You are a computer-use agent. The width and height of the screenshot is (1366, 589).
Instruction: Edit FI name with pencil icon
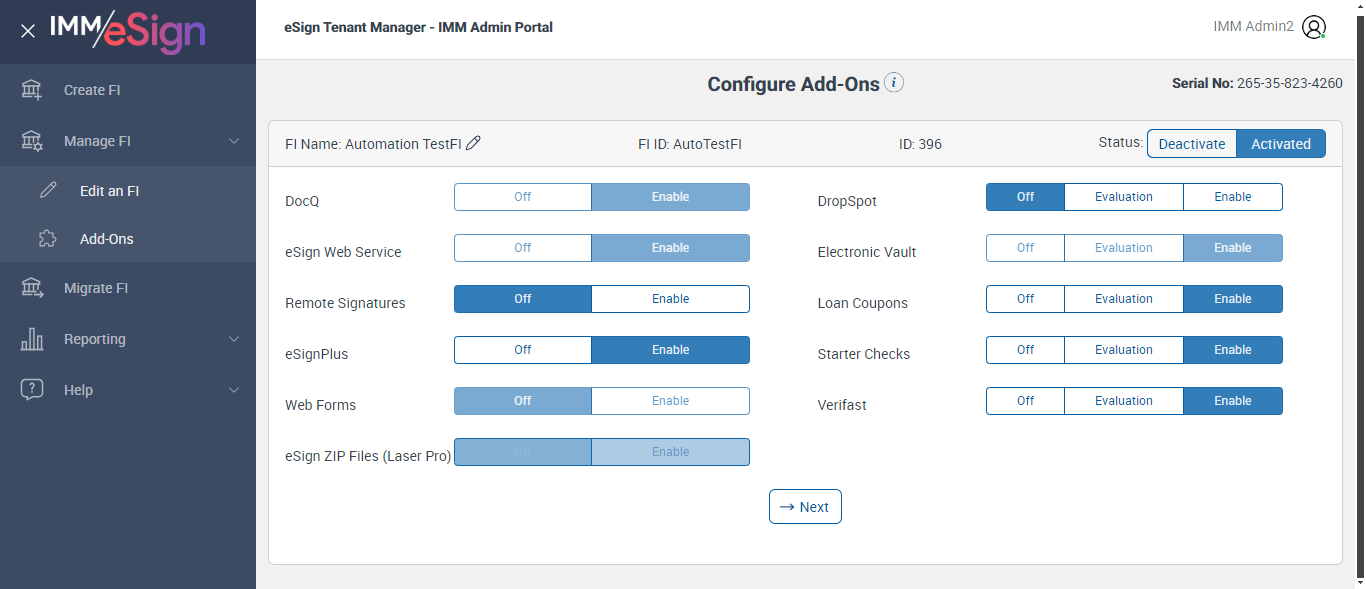click(x=474, y=143)
